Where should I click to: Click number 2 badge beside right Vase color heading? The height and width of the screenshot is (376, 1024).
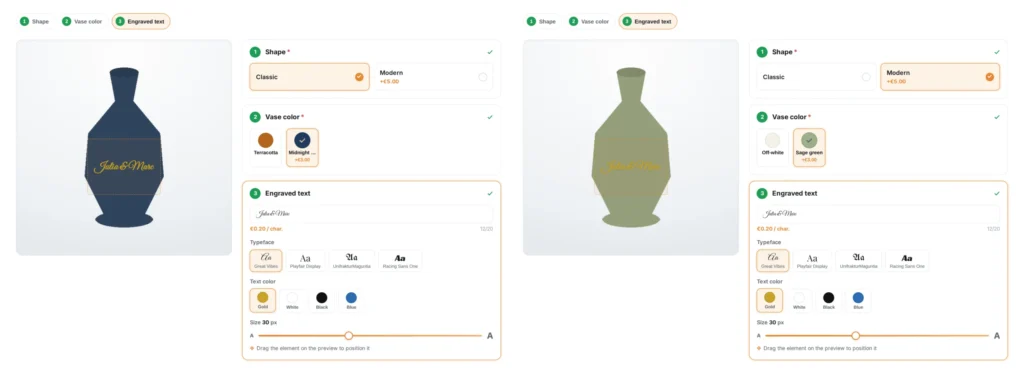[762, 117]
